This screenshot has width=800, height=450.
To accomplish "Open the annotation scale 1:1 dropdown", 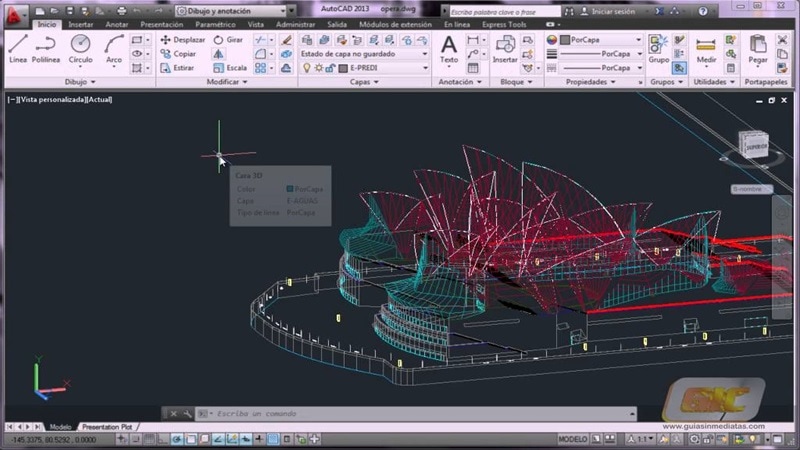I will (x=641, y=439).
